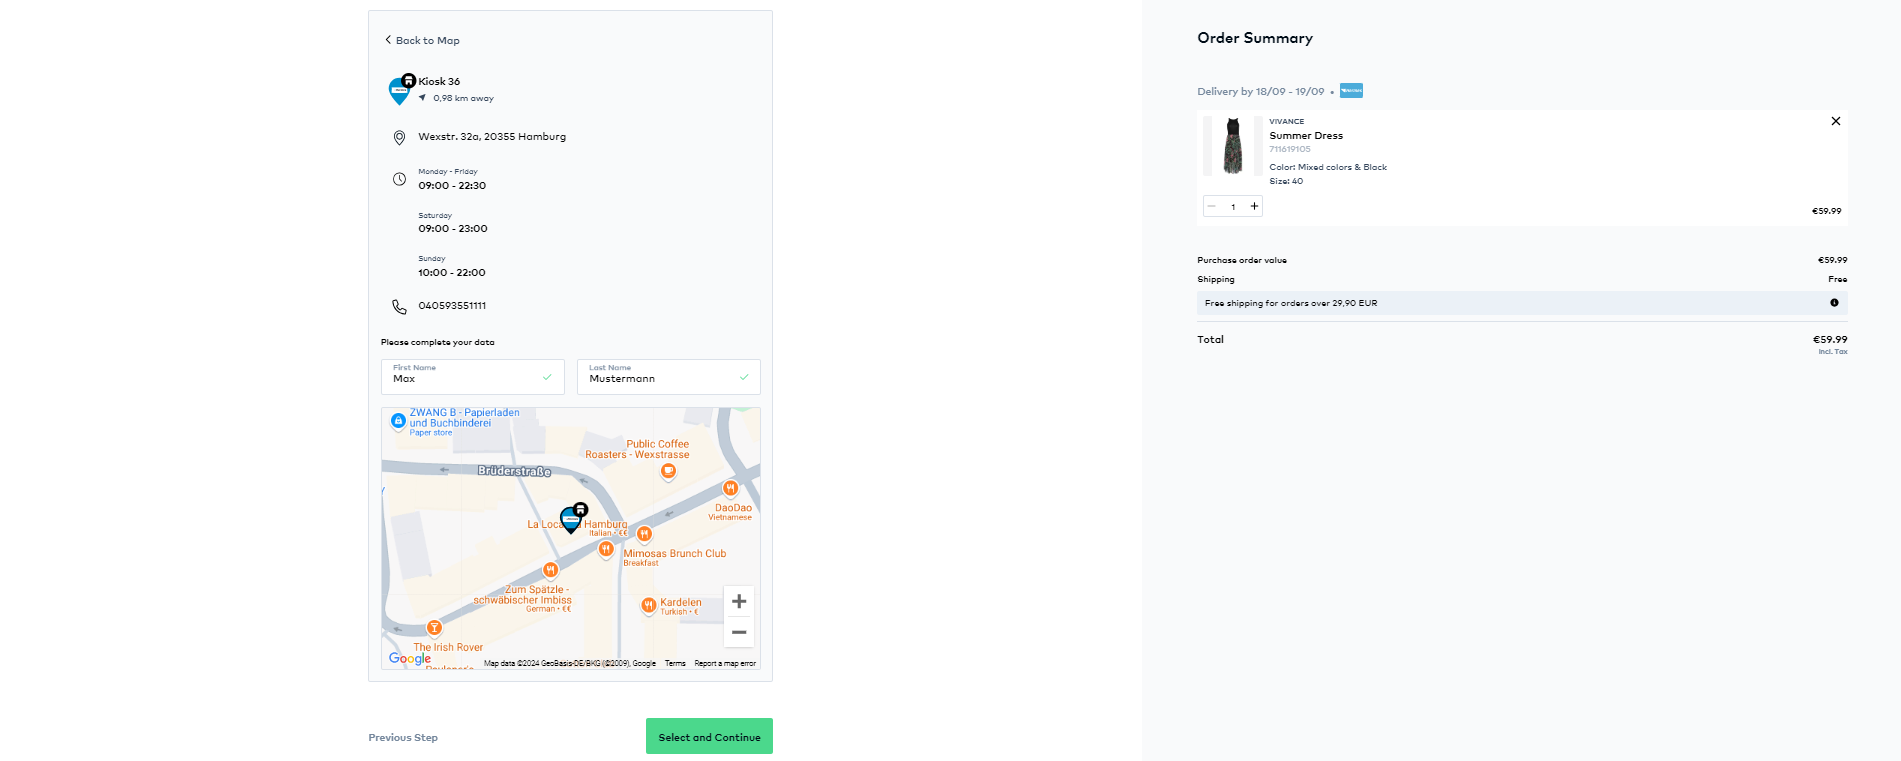Open Google Maps Terms link
The height and width of the screenshot is (761, 1901).
(x=675, y=664)
